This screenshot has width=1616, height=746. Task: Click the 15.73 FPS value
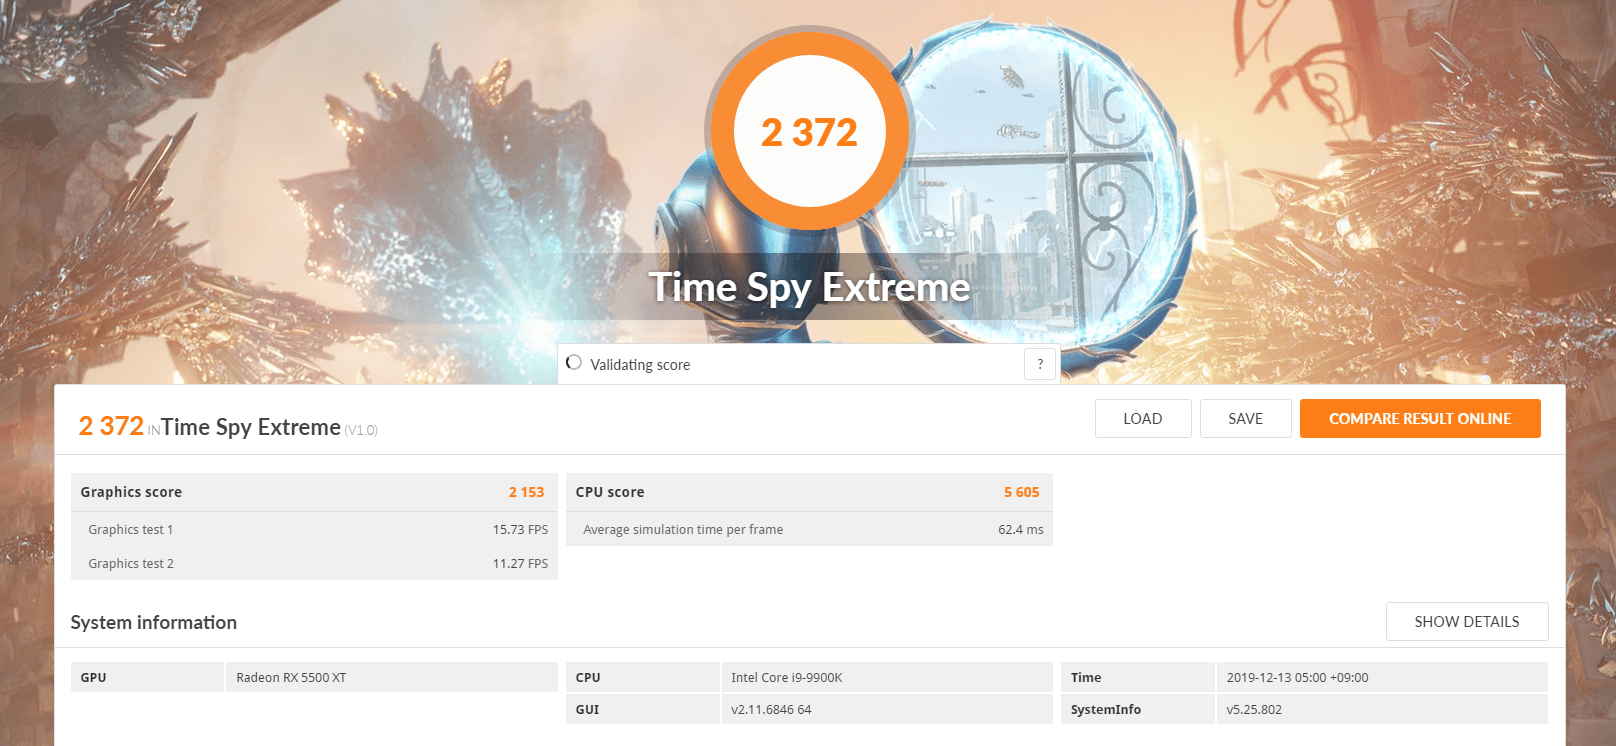[x=520, y=530]
